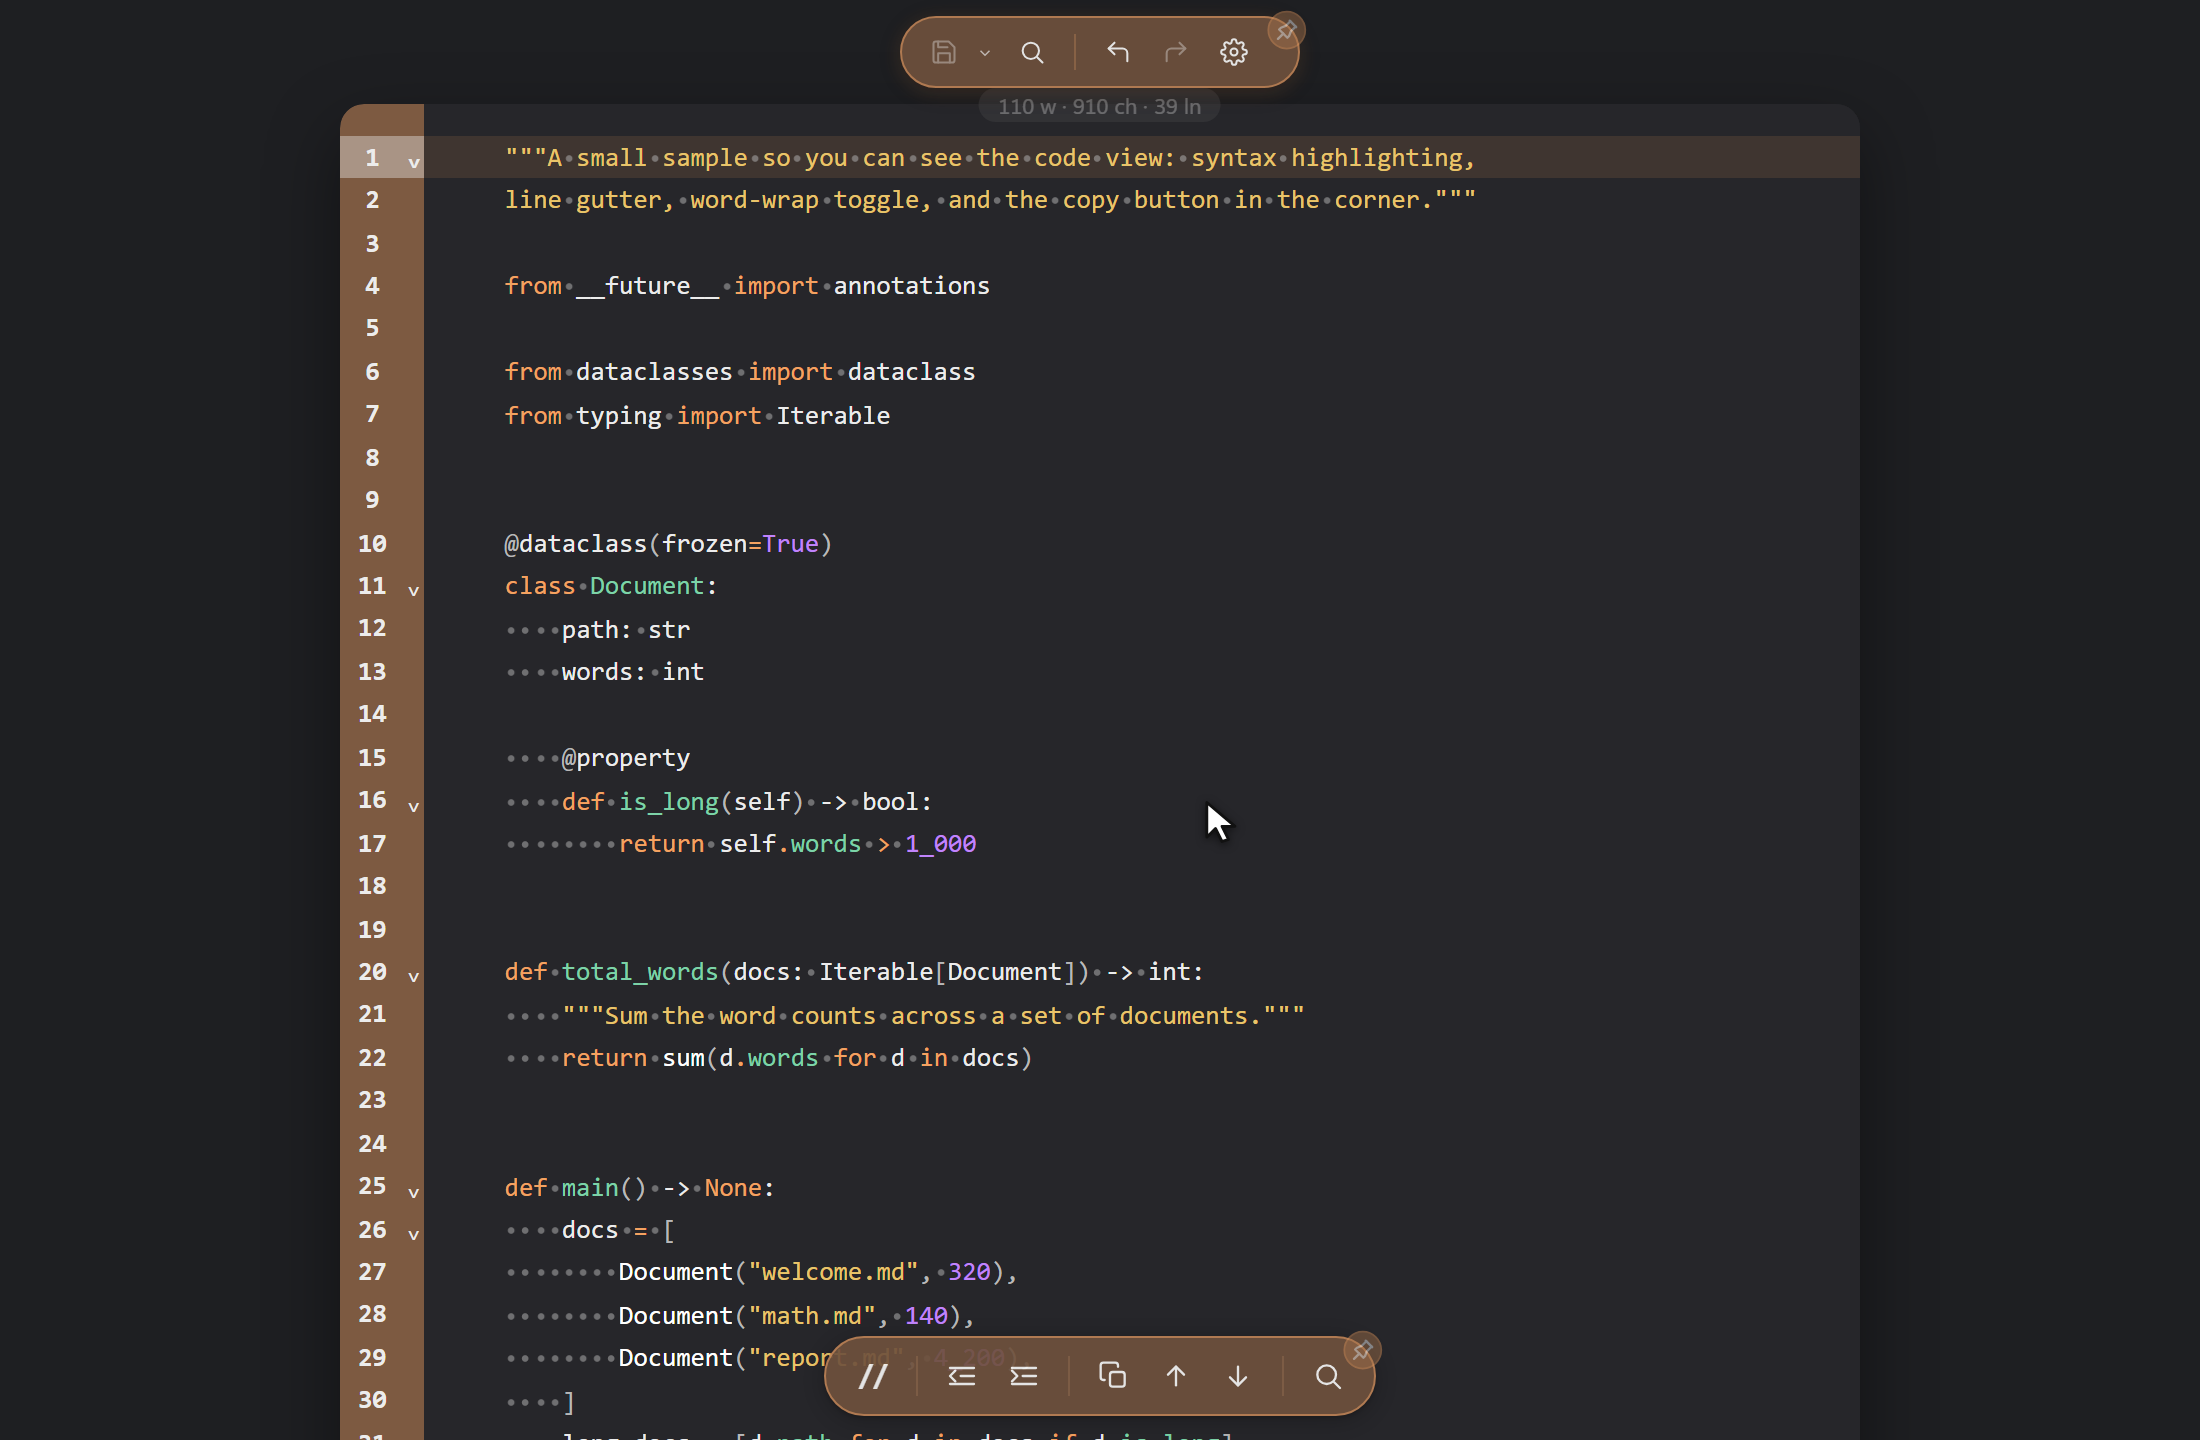The width and height of the screenshot is (2200, 1440).
Task: Click 'sum(d.words' on line 22
Action: [x=740, y=1058]
